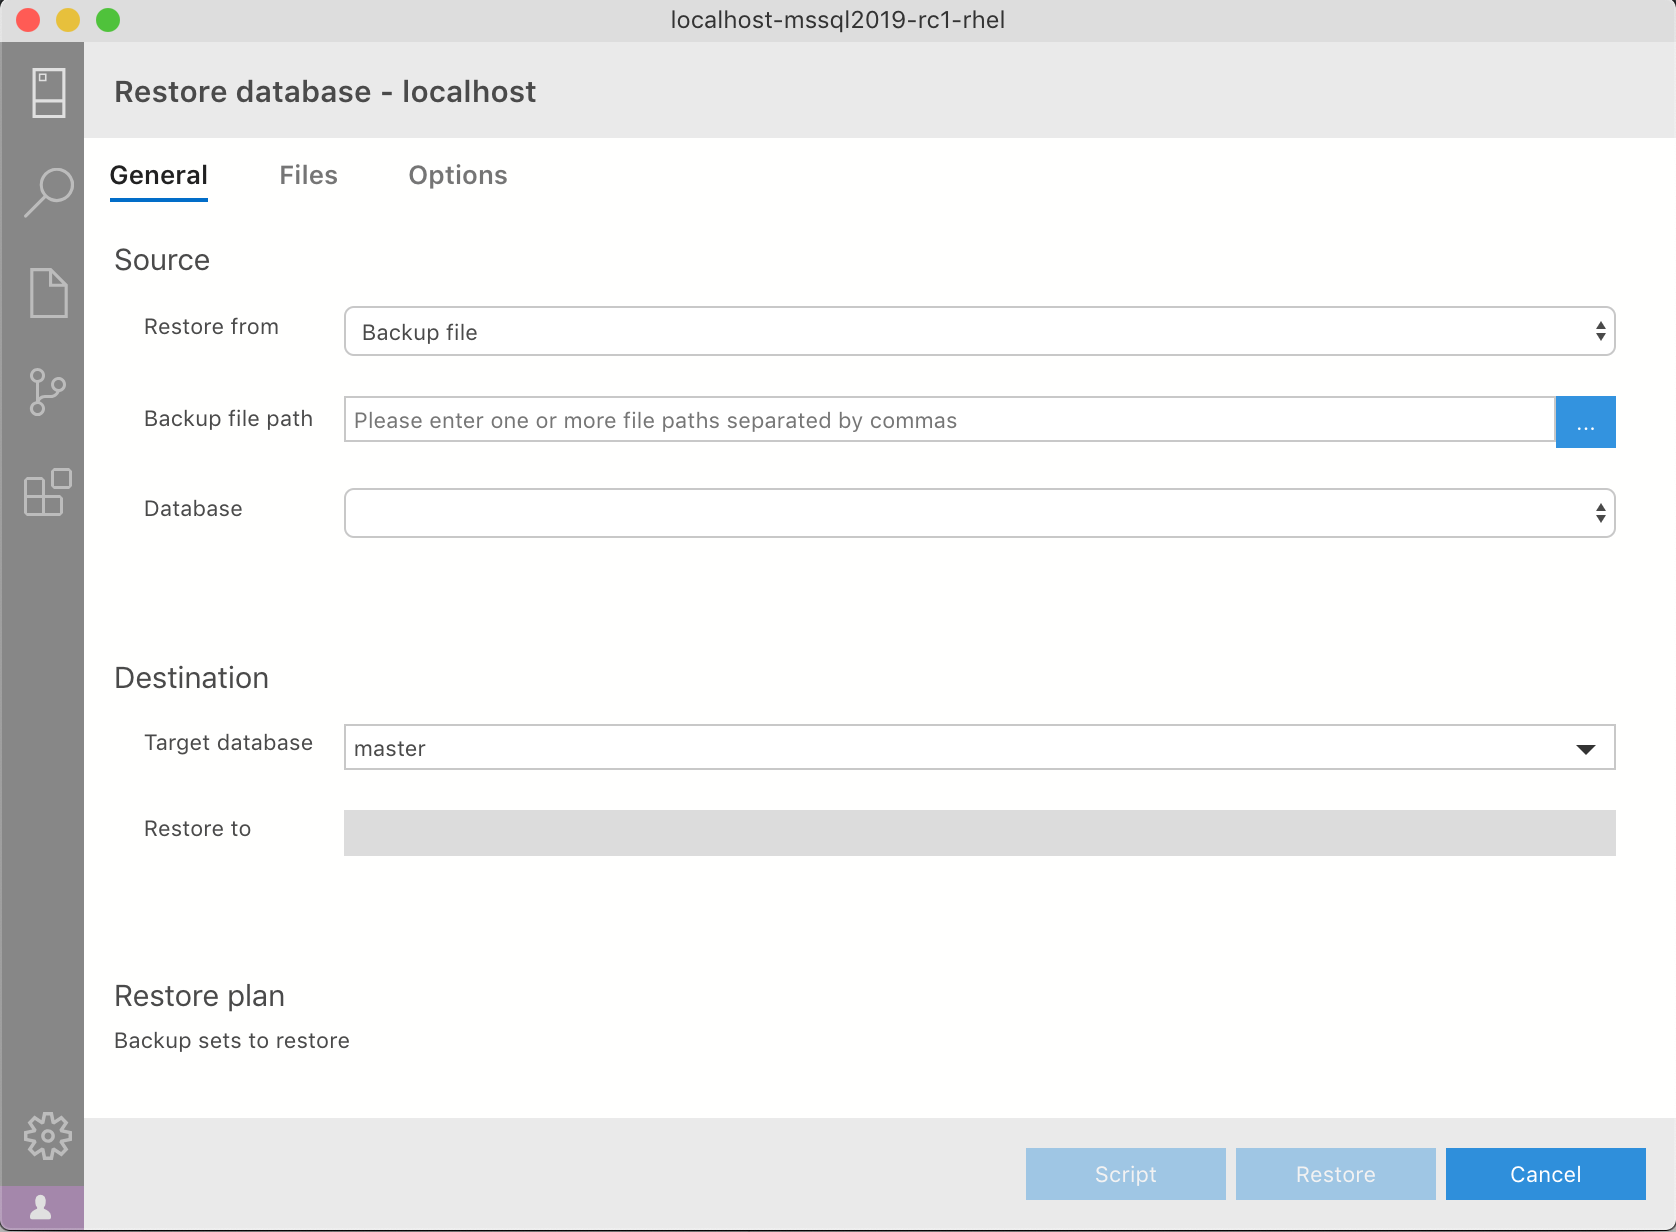Viewport: 1676px width, 1232px height.
Task: Click the Accounts person icon
Action: pyautogui.click(x=42, y=1208)
